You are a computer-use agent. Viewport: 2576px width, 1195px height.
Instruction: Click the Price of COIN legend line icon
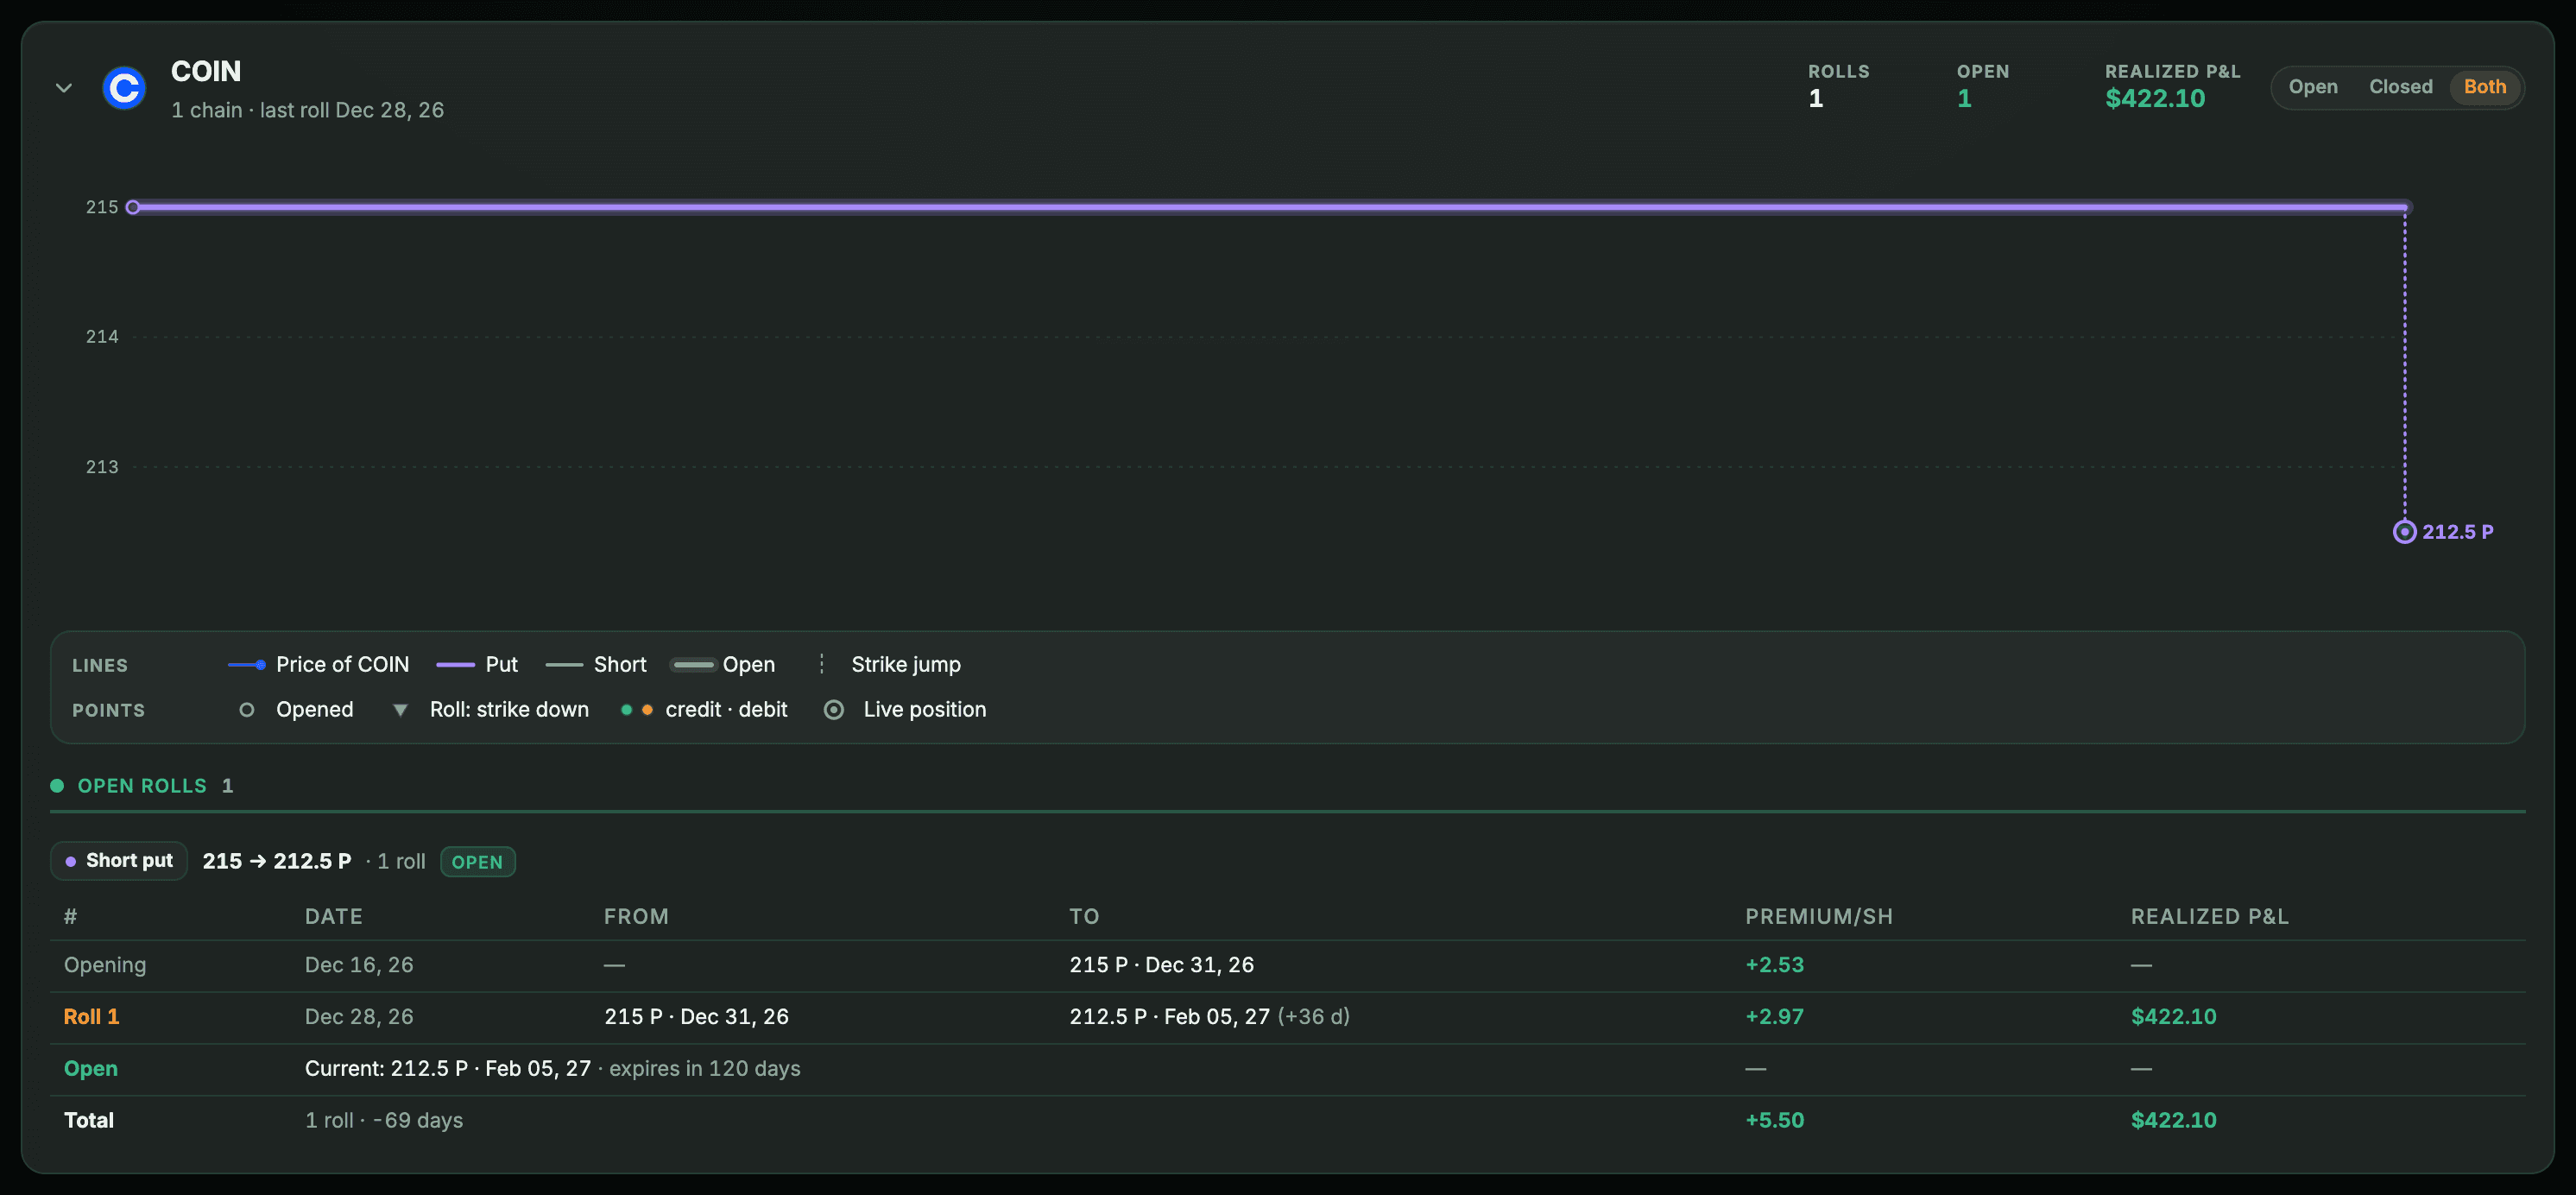[246, 665]
